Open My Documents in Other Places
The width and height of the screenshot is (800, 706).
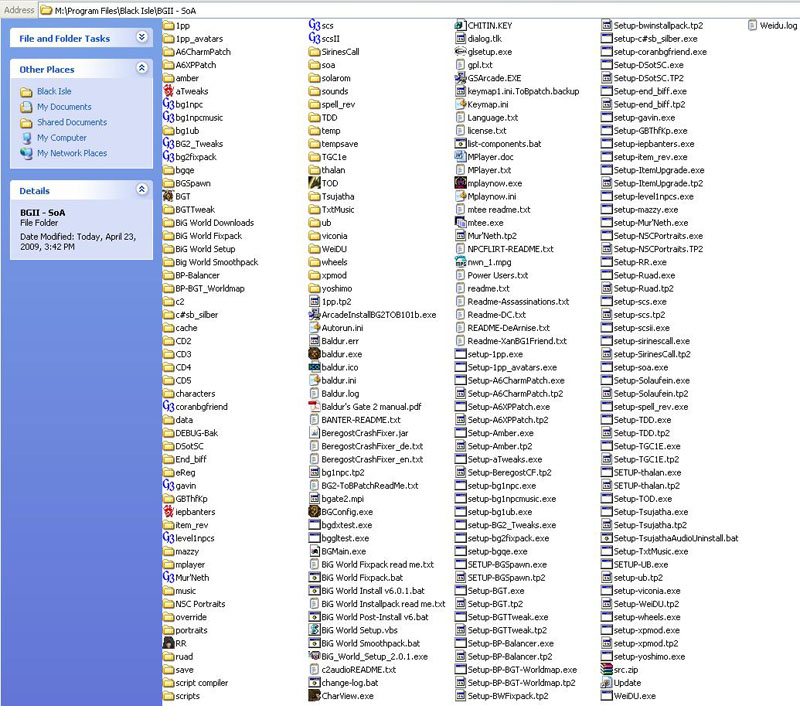[x=64, y=107]
